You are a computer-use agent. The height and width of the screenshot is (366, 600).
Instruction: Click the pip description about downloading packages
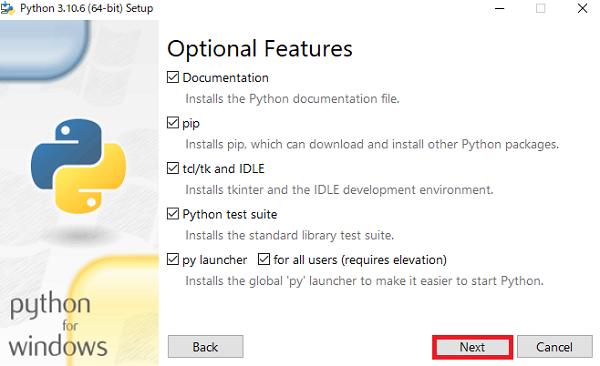click(x=372, y=144)
